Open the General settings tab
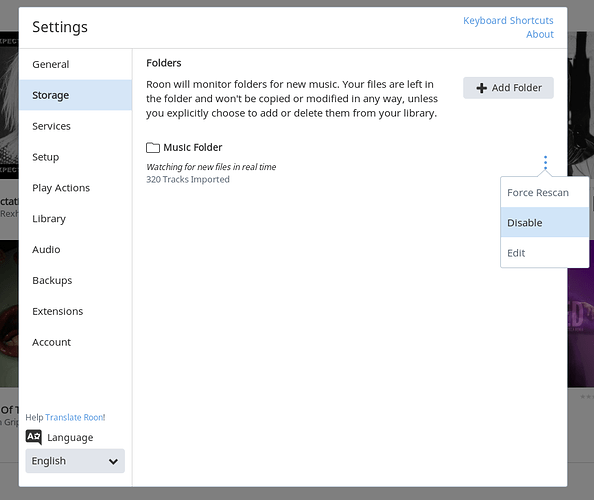The height and width of the screenshot is (500, 594). coord(75,64)
